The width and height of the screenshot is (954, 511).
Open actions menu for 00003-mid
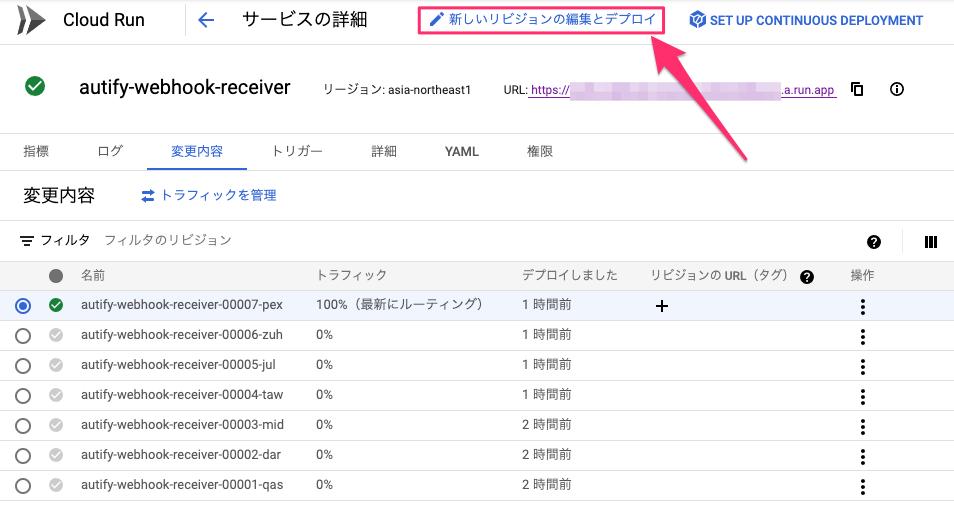click(863, 426)
